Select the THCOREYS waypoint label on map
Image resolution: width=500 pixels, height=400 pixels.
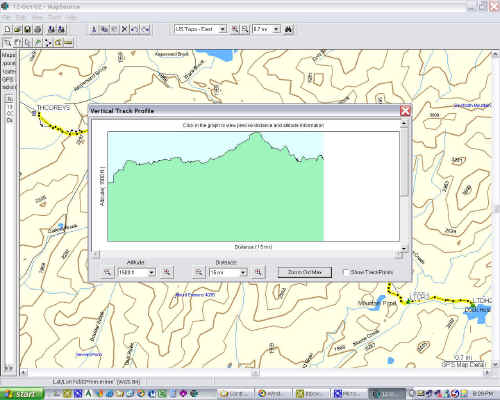point(53,108)
